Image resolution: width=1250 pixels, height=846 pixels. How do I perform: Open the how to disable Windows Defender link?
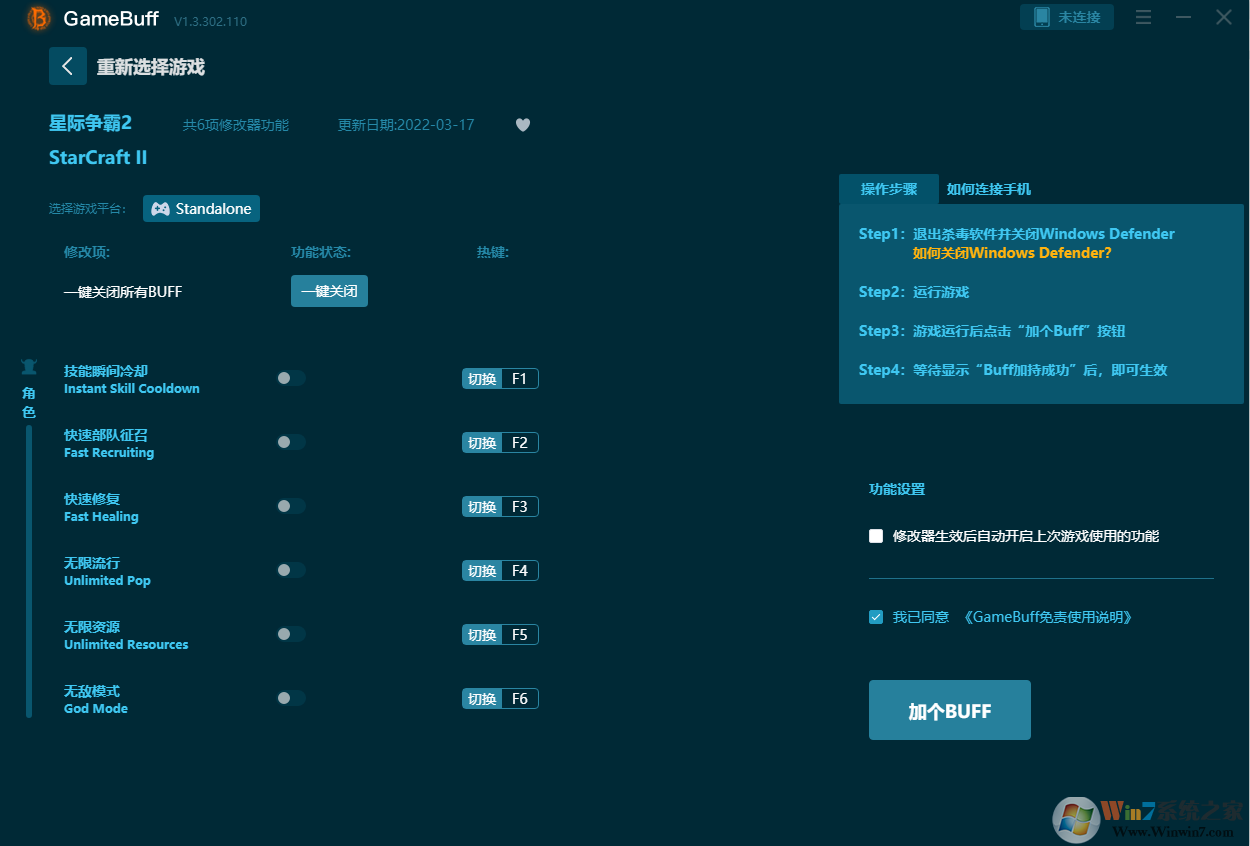[x=1011, y=253]
